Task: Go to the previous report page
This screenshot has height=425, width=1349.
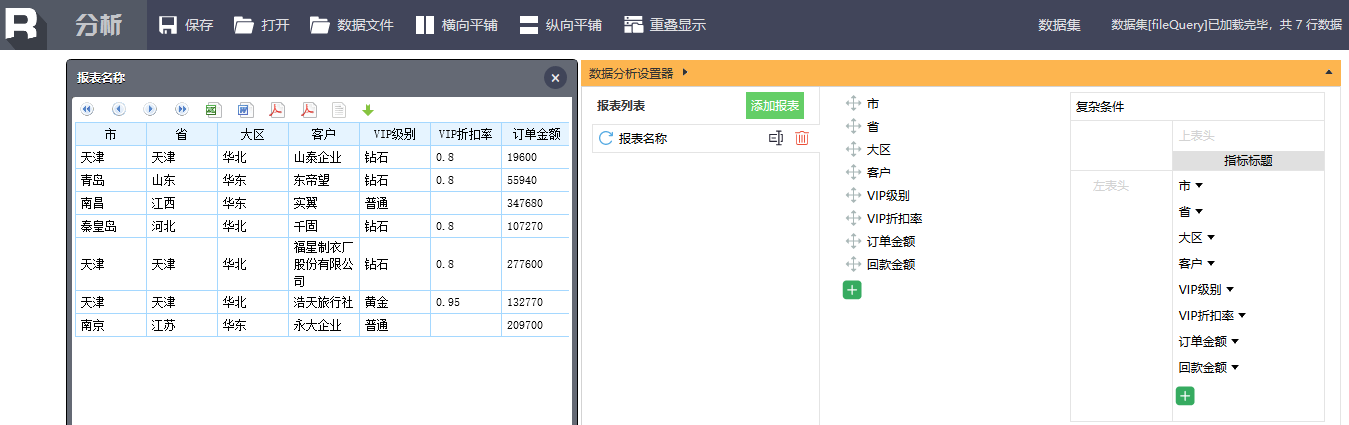Action: point(119,109)
